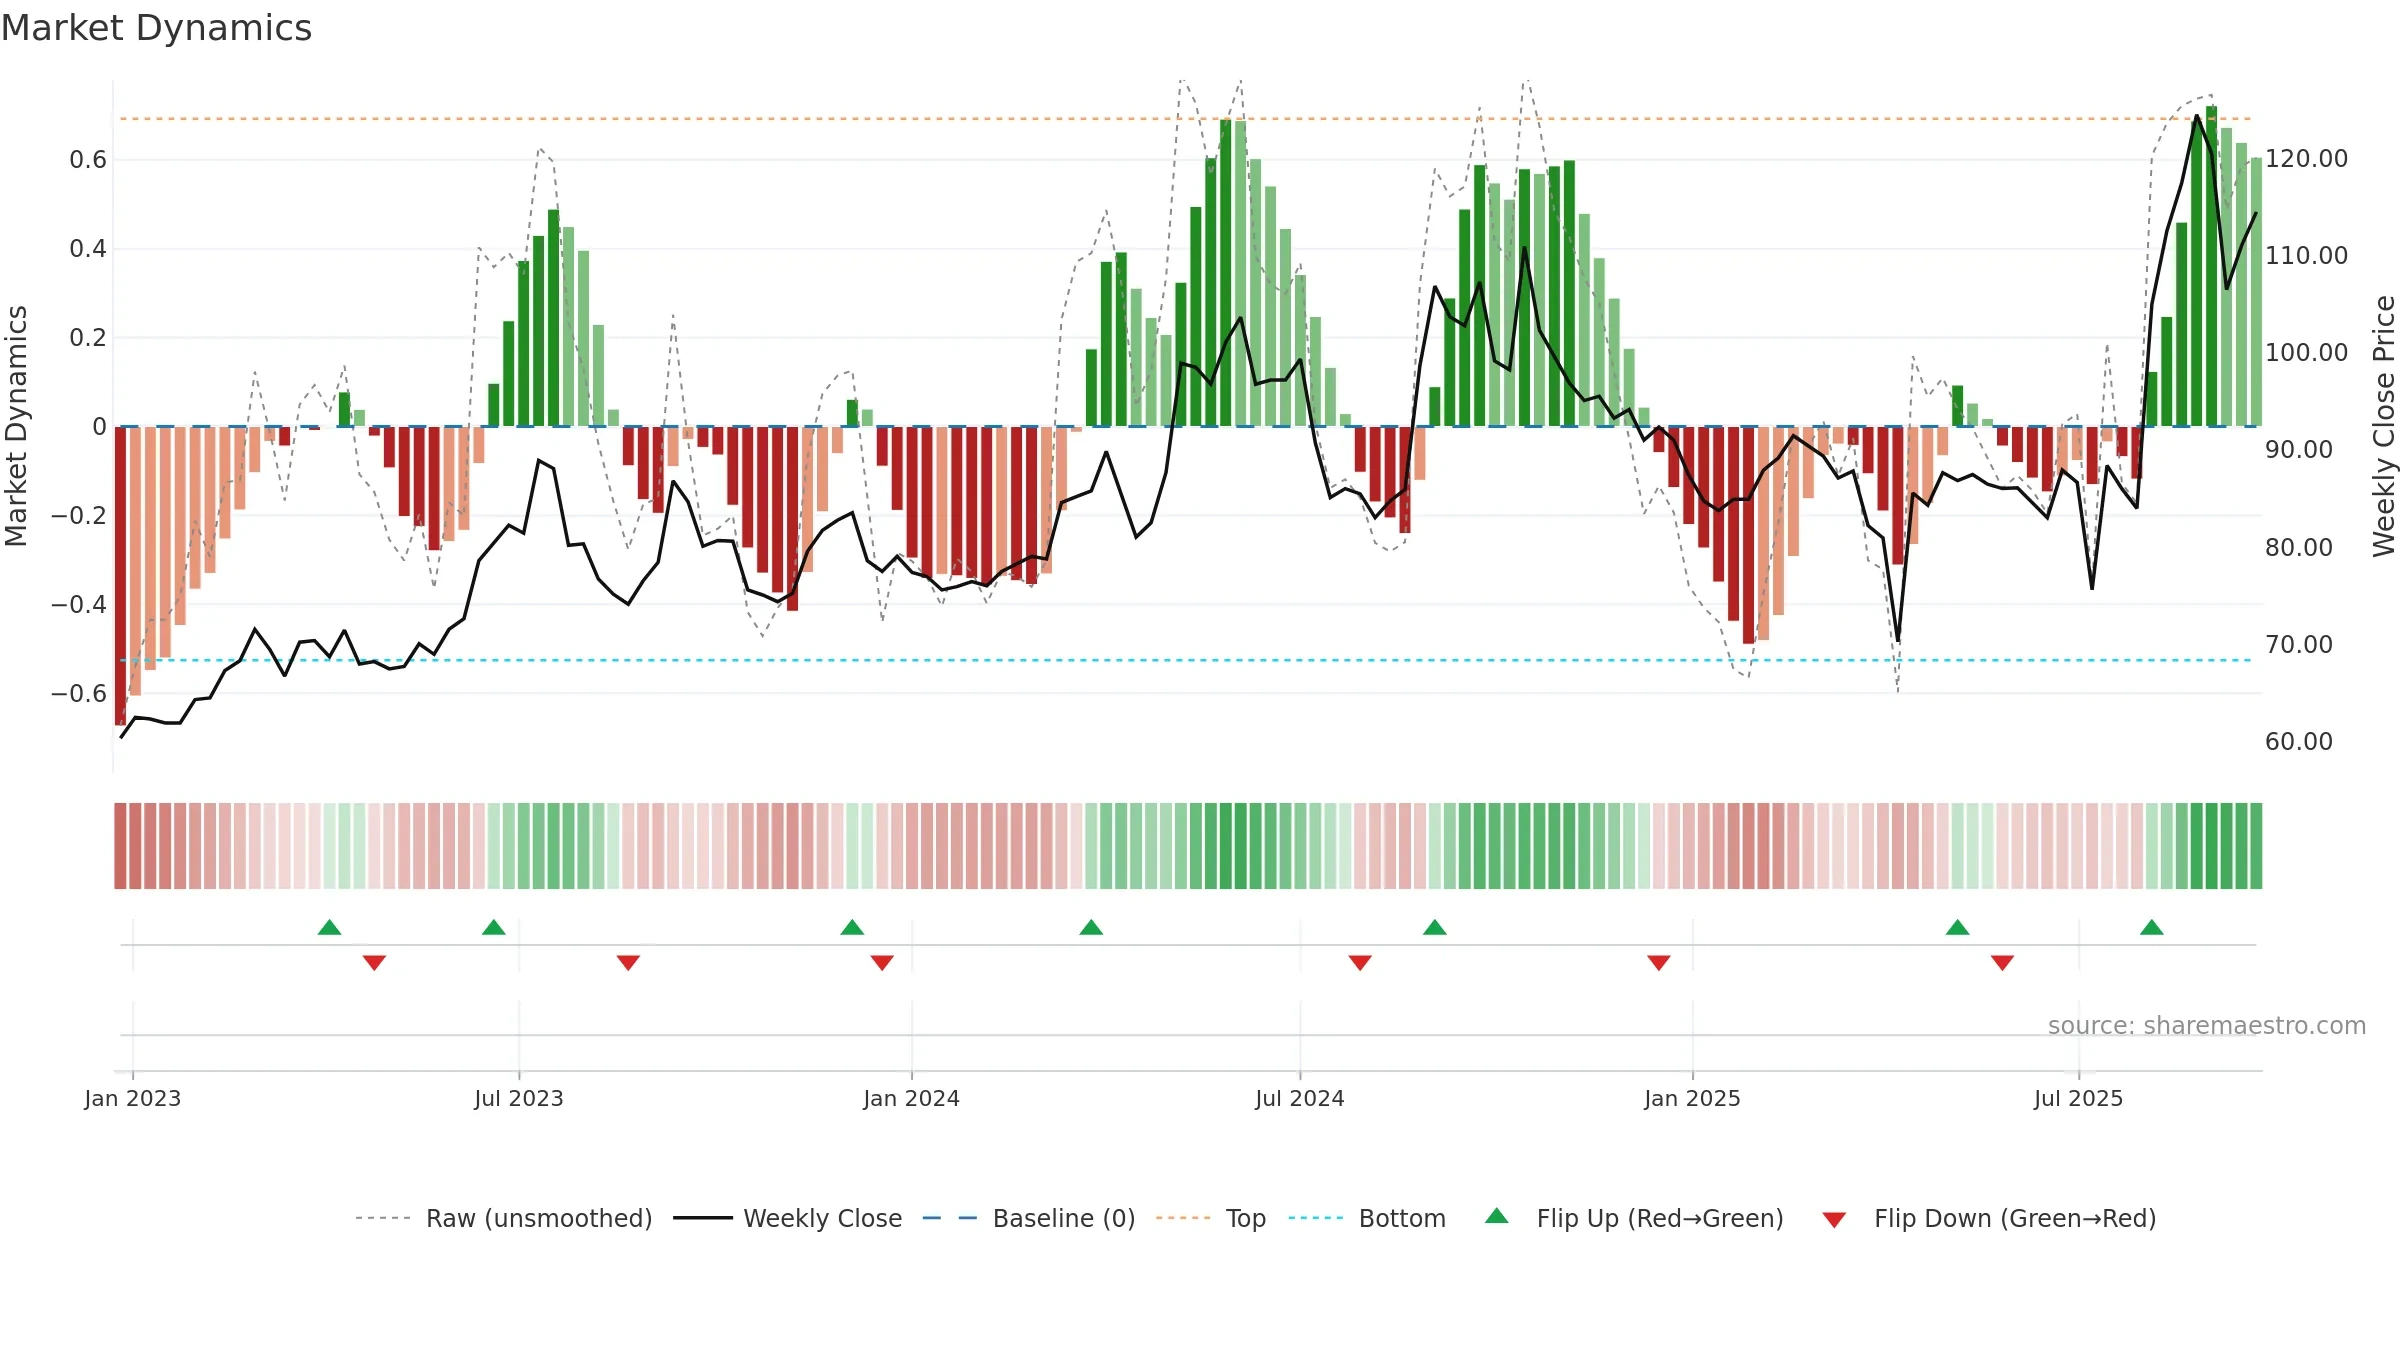2400x1350 pixels.
Task: Click the Jul 2024 x-axis label
Action: point(1300,1098)
